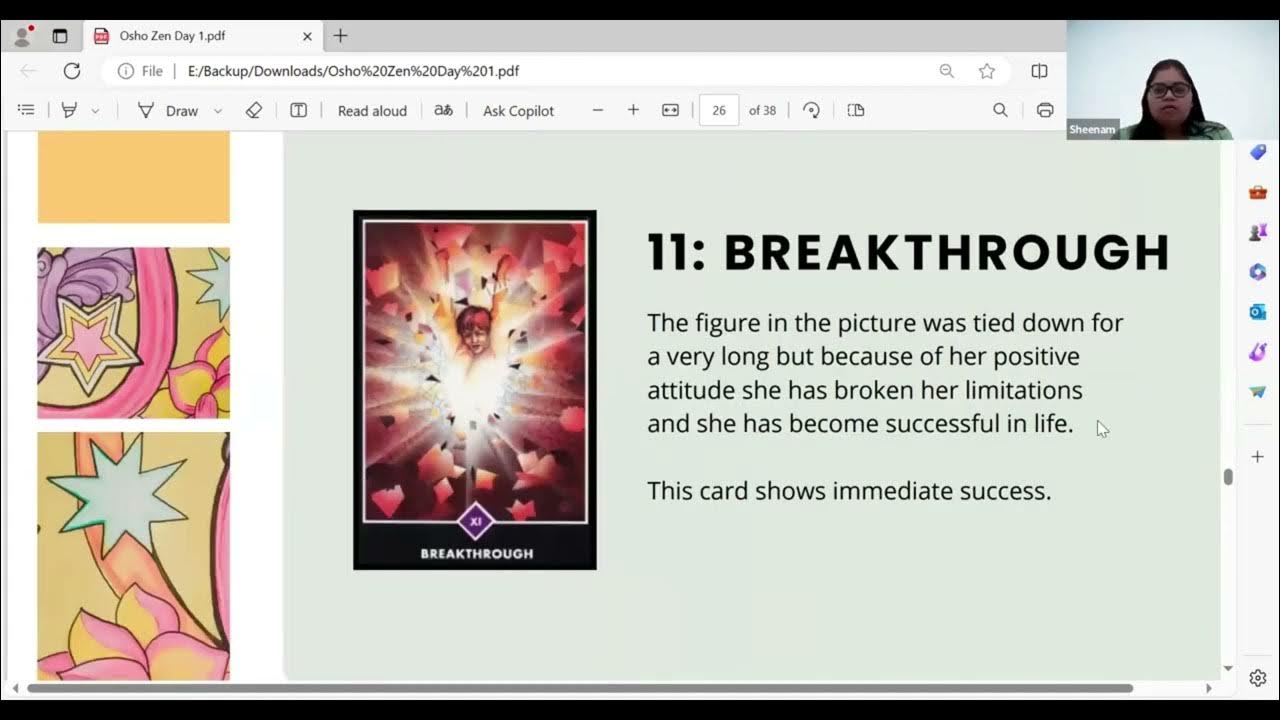Viewport: 1280px width, 720px height.
Task: Print the PDF
Action: [x=1045, y=110]
